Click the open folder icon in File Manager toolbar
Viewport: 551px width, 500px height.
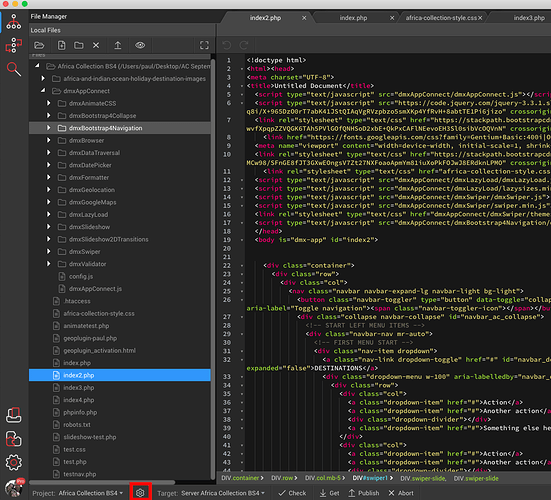39,45
